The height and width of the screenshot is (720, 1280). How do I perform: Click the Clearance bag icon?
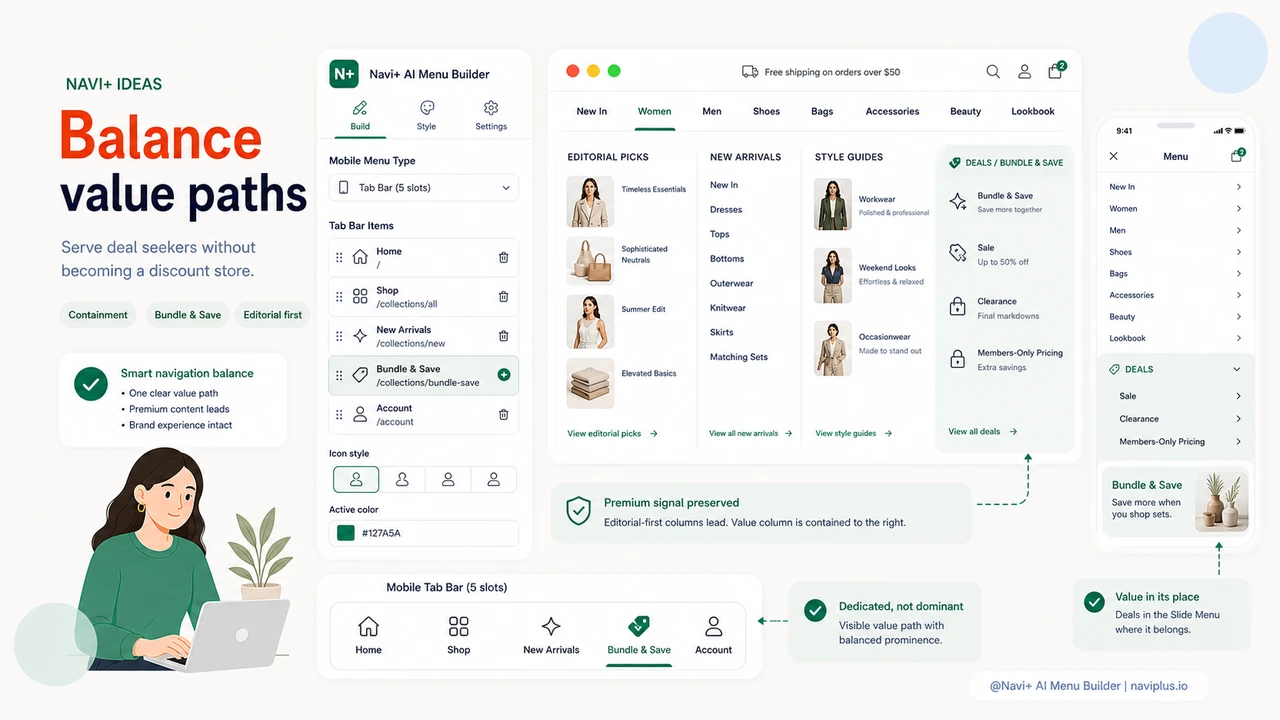(x=958, y=307)
